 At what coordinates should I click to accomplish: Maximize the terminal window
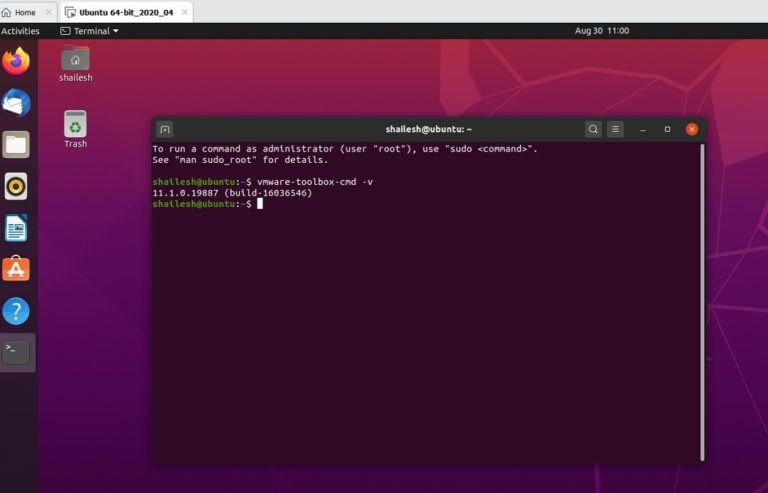(x=667, y=129)
